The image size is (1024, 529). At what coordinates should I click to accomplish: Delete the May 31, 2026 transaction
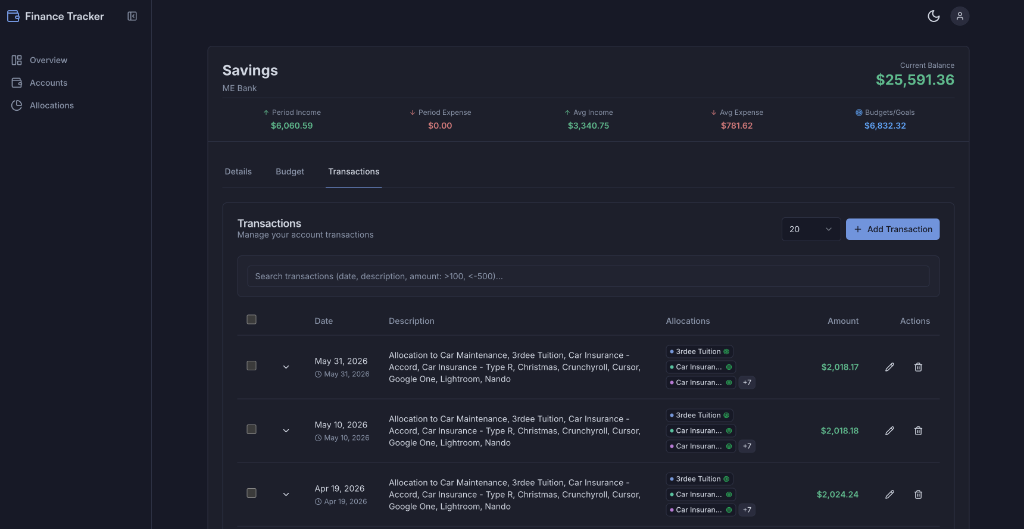(918, 367)
